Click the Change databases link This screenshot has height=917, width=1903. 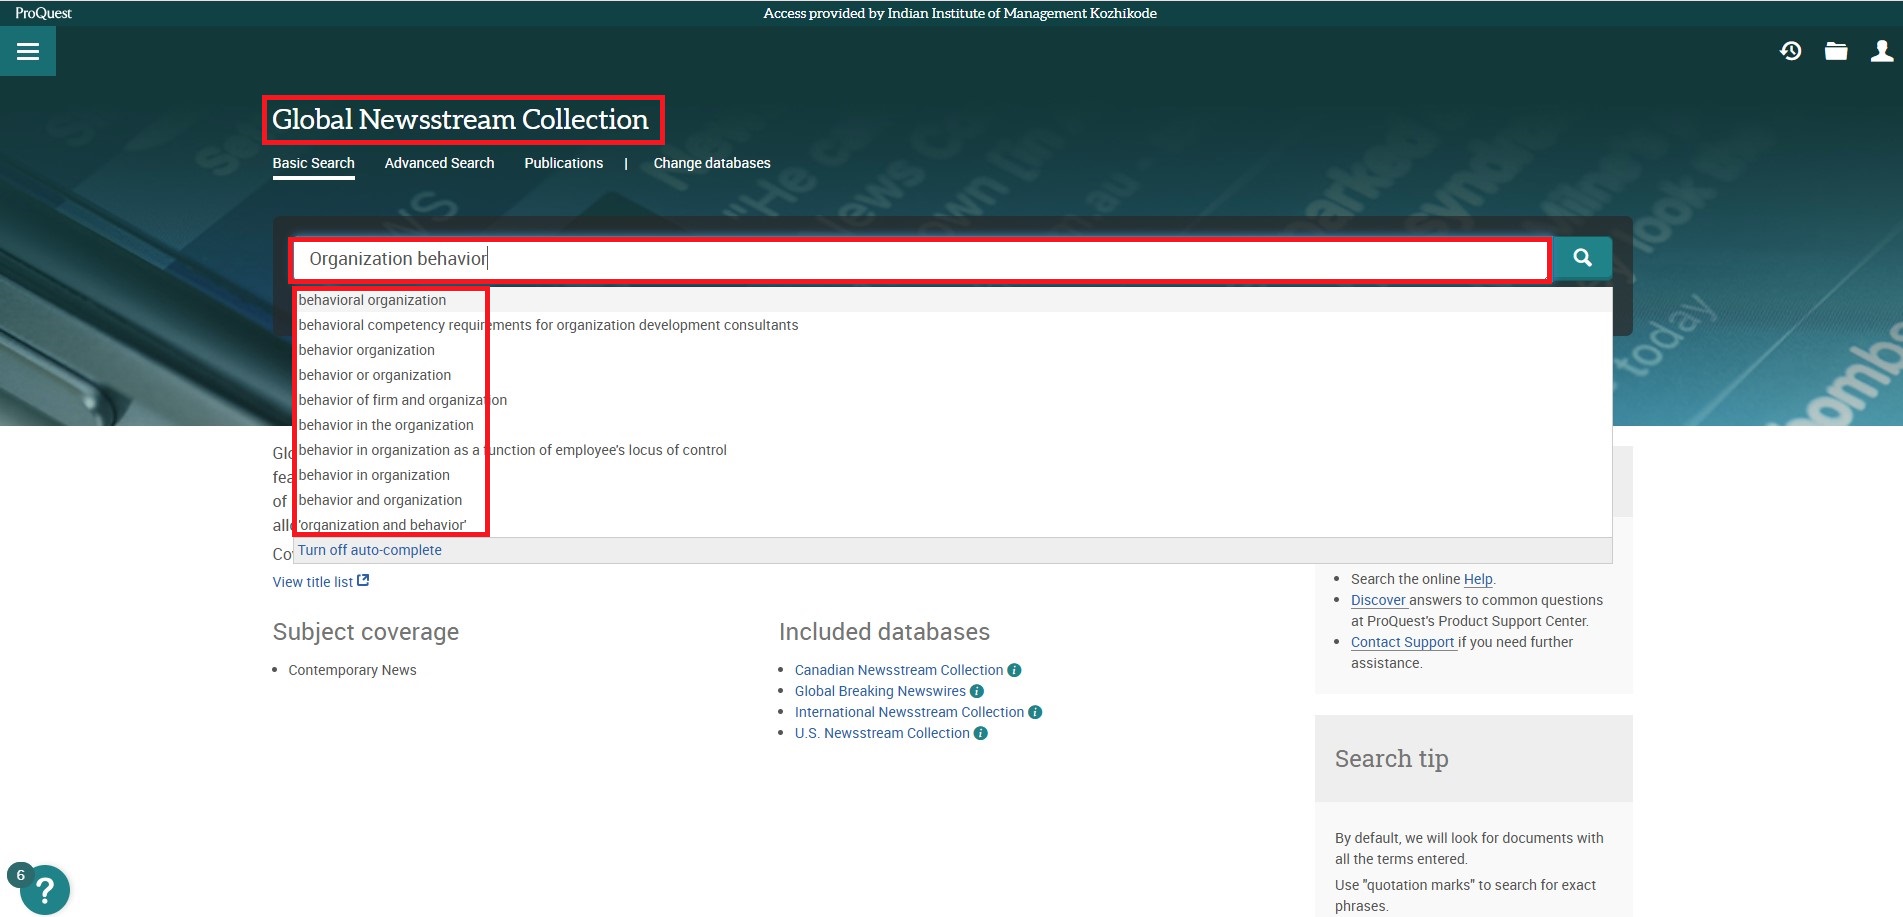pos(711,163)
